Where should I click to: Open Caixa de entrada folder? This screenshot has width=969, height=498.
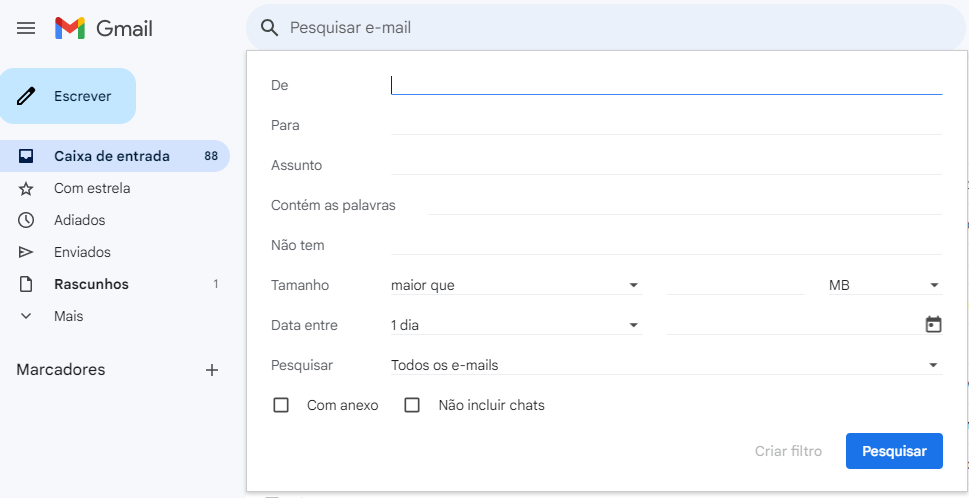click(x=111, y=156)
